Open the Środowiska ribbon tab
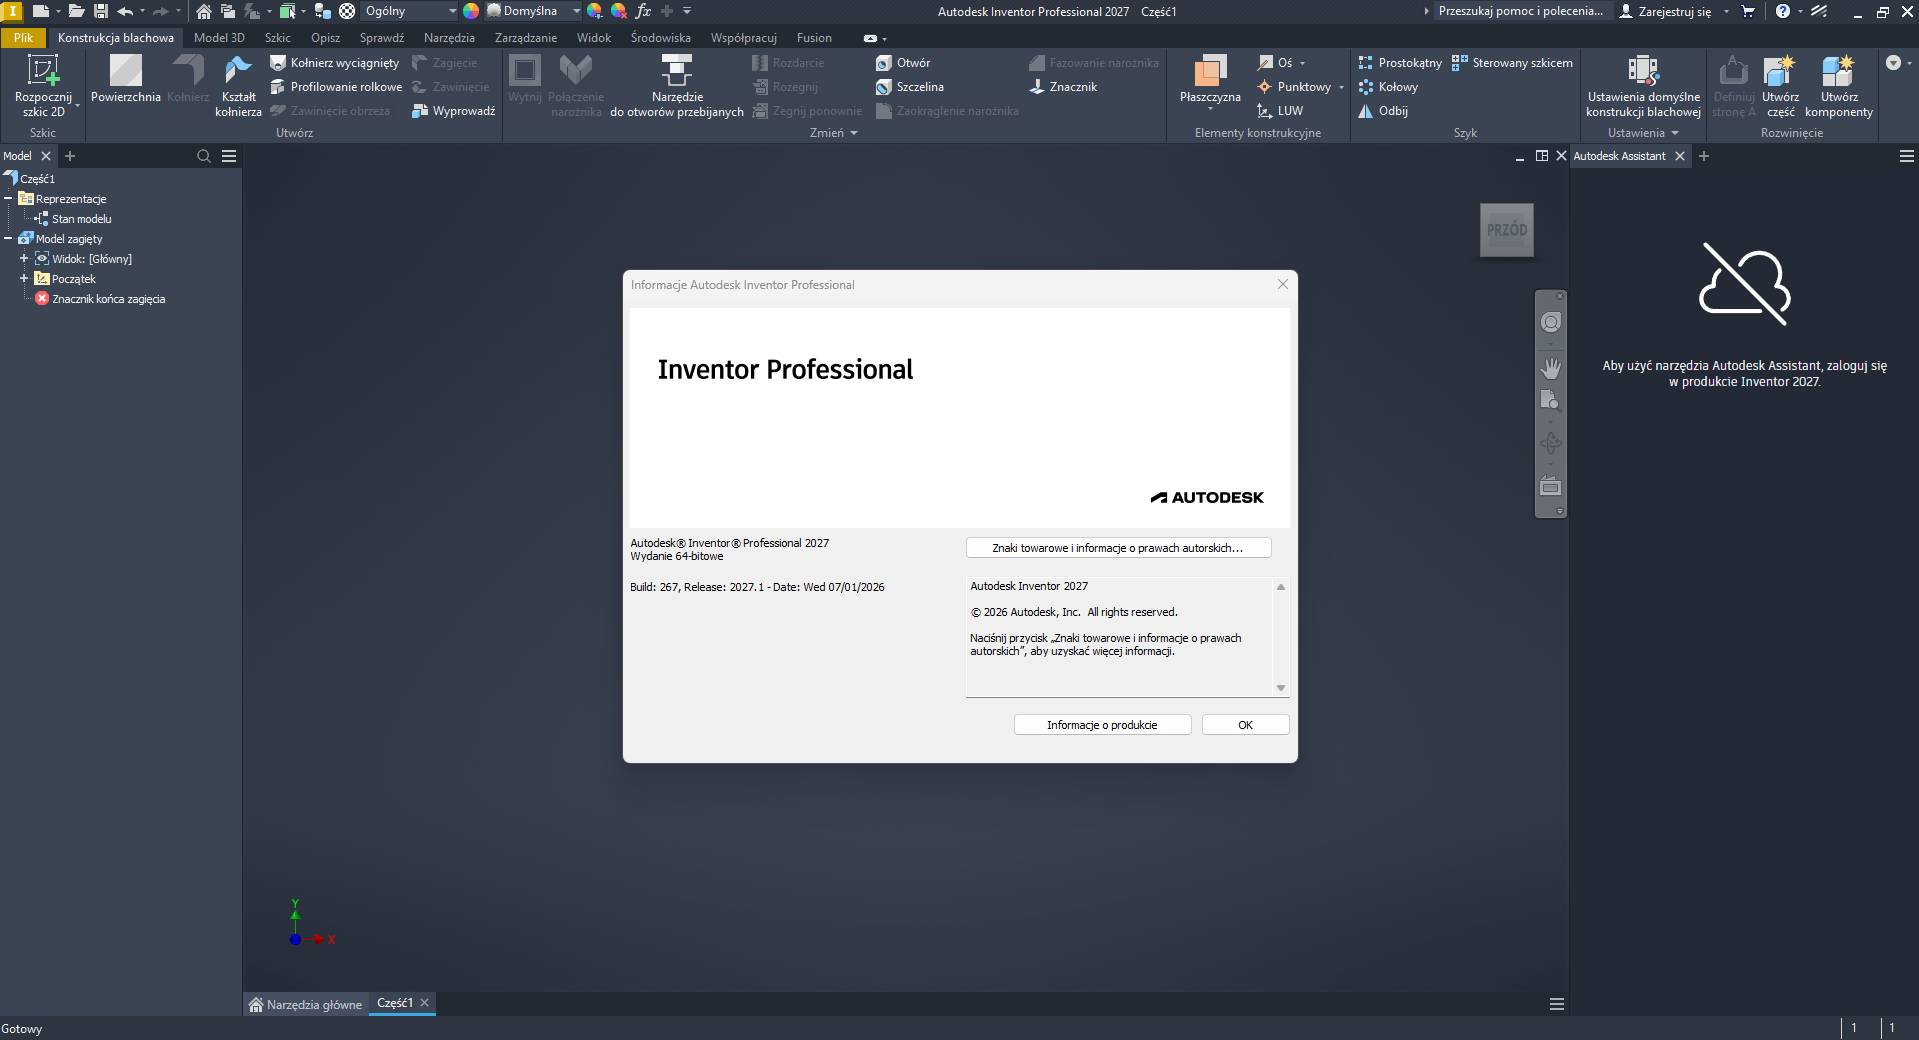This screenshot has width=1919, height=1040. click(661, 38)
